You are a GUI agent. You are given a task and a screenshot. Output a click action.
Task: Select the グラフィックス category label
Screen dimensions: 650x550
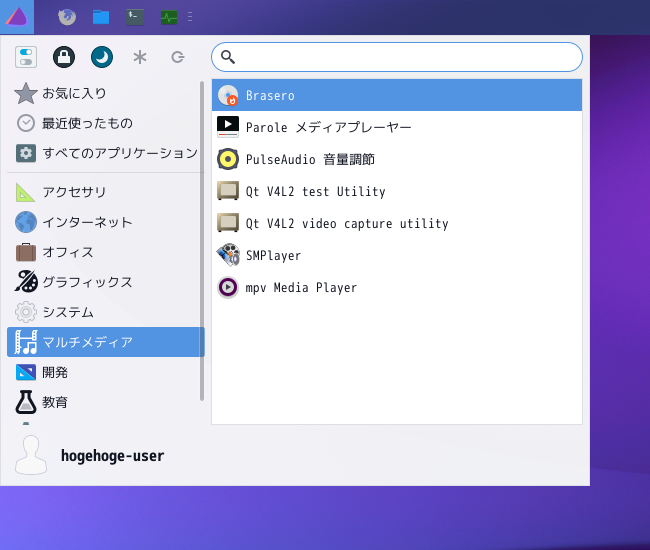click(87, 282)
